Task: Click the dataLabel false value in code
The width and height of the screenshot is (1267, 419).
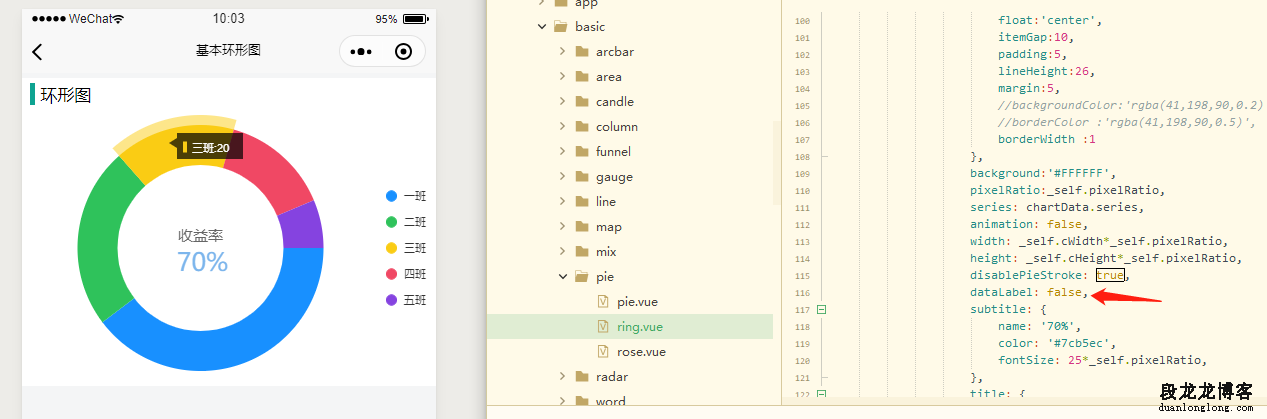Action: pos(1066,292)
